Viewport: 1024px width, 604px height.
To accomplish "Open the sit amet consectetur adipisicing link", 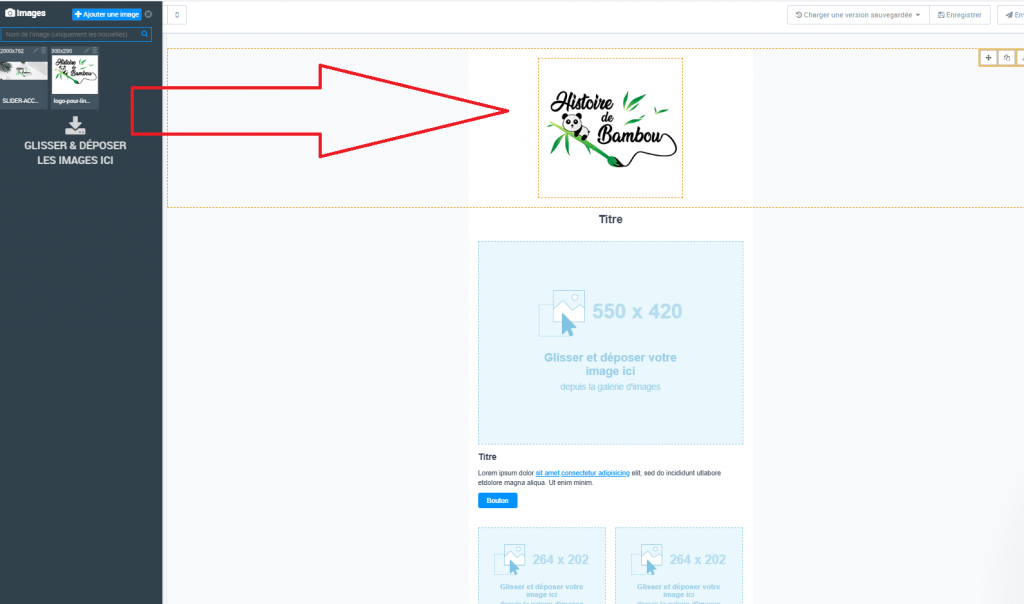I will point(583,473).
